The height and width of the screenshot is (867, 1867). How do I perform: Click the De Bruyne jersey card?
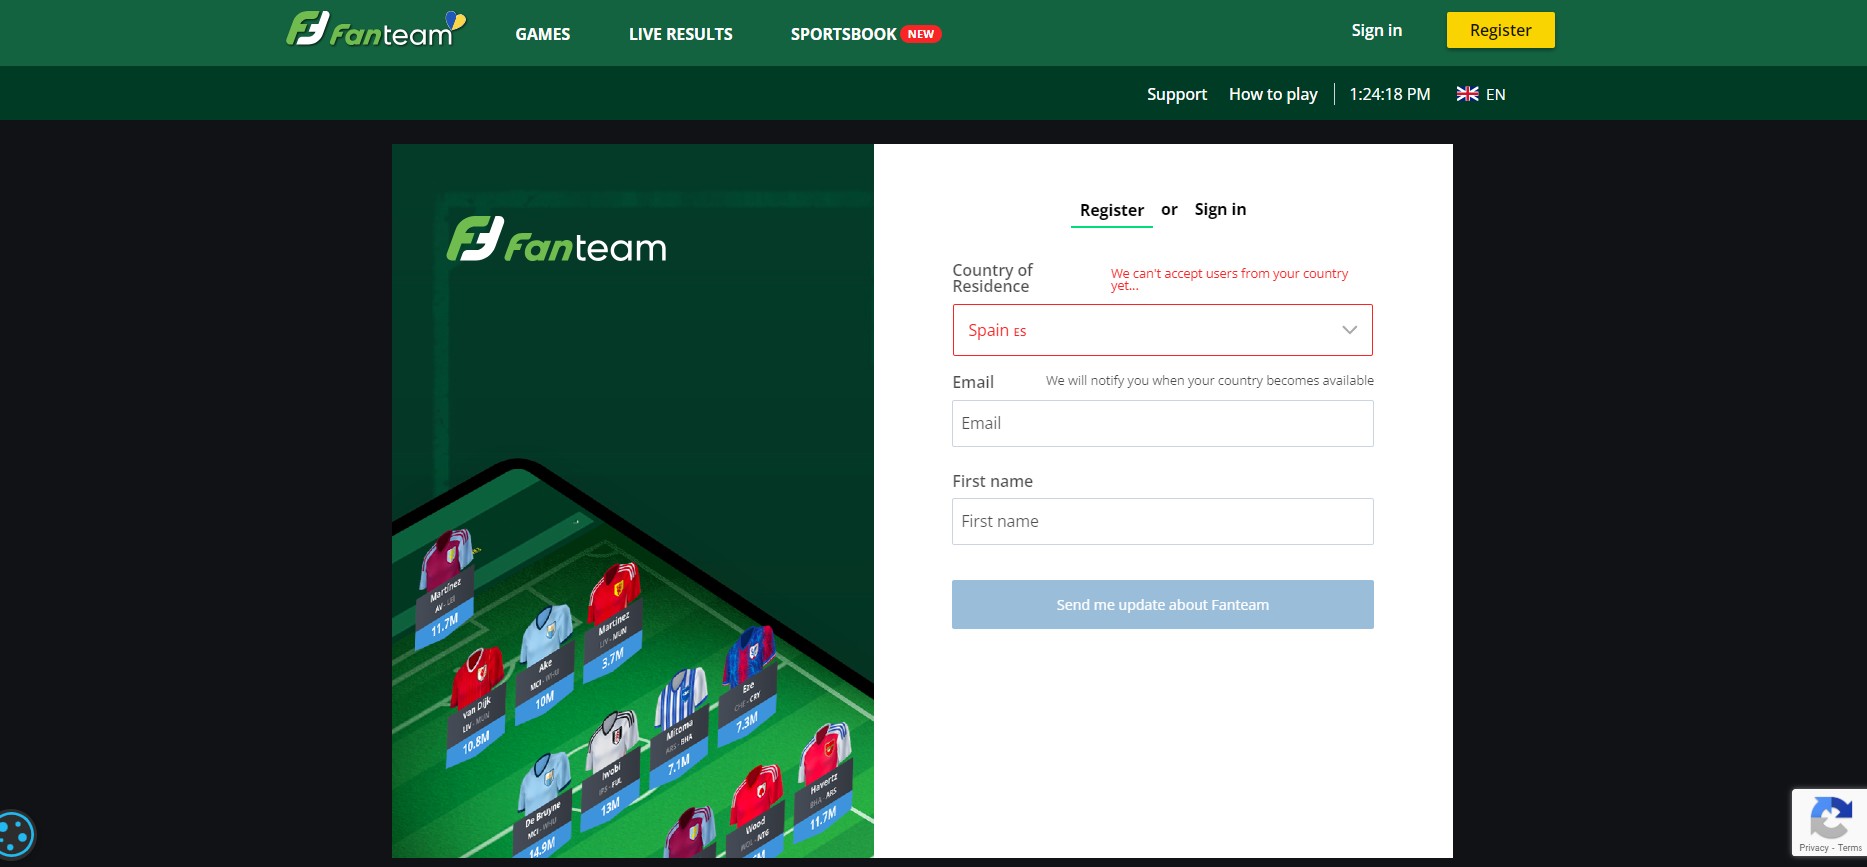point(544,805)
